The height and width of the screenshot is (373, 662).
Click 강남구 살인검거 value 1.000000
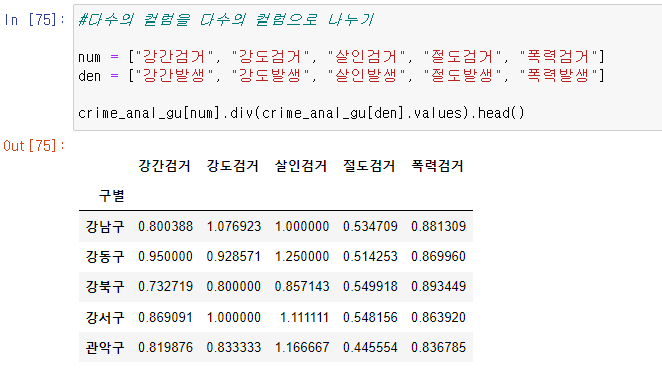[302, 226]
